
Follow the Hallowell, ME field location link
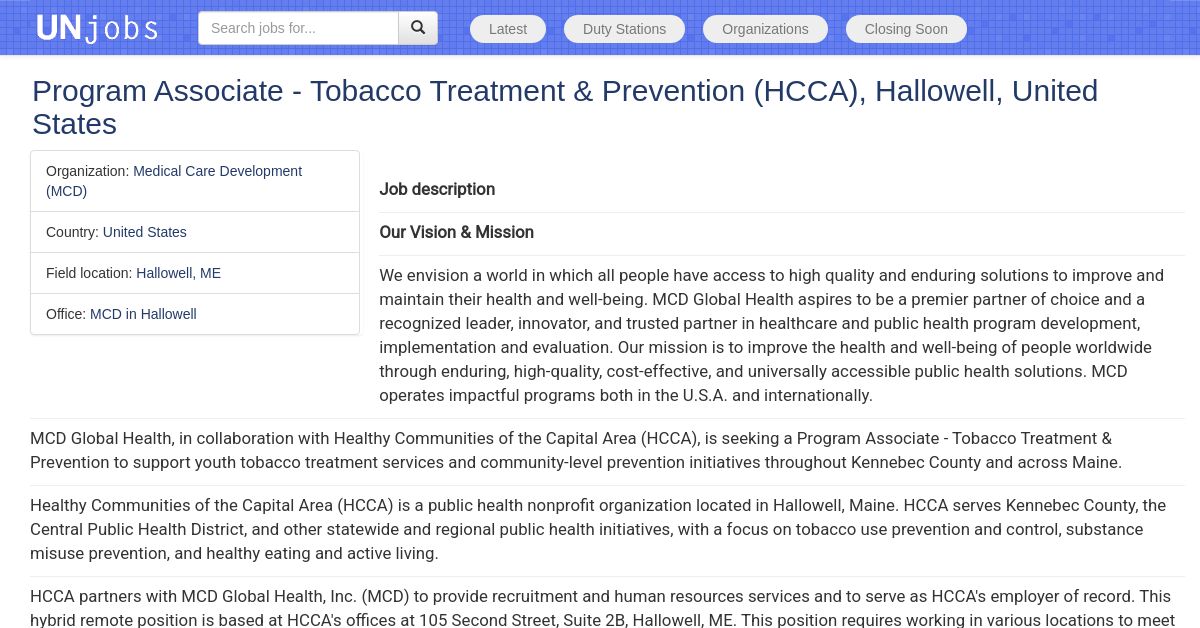pos(178,273)
